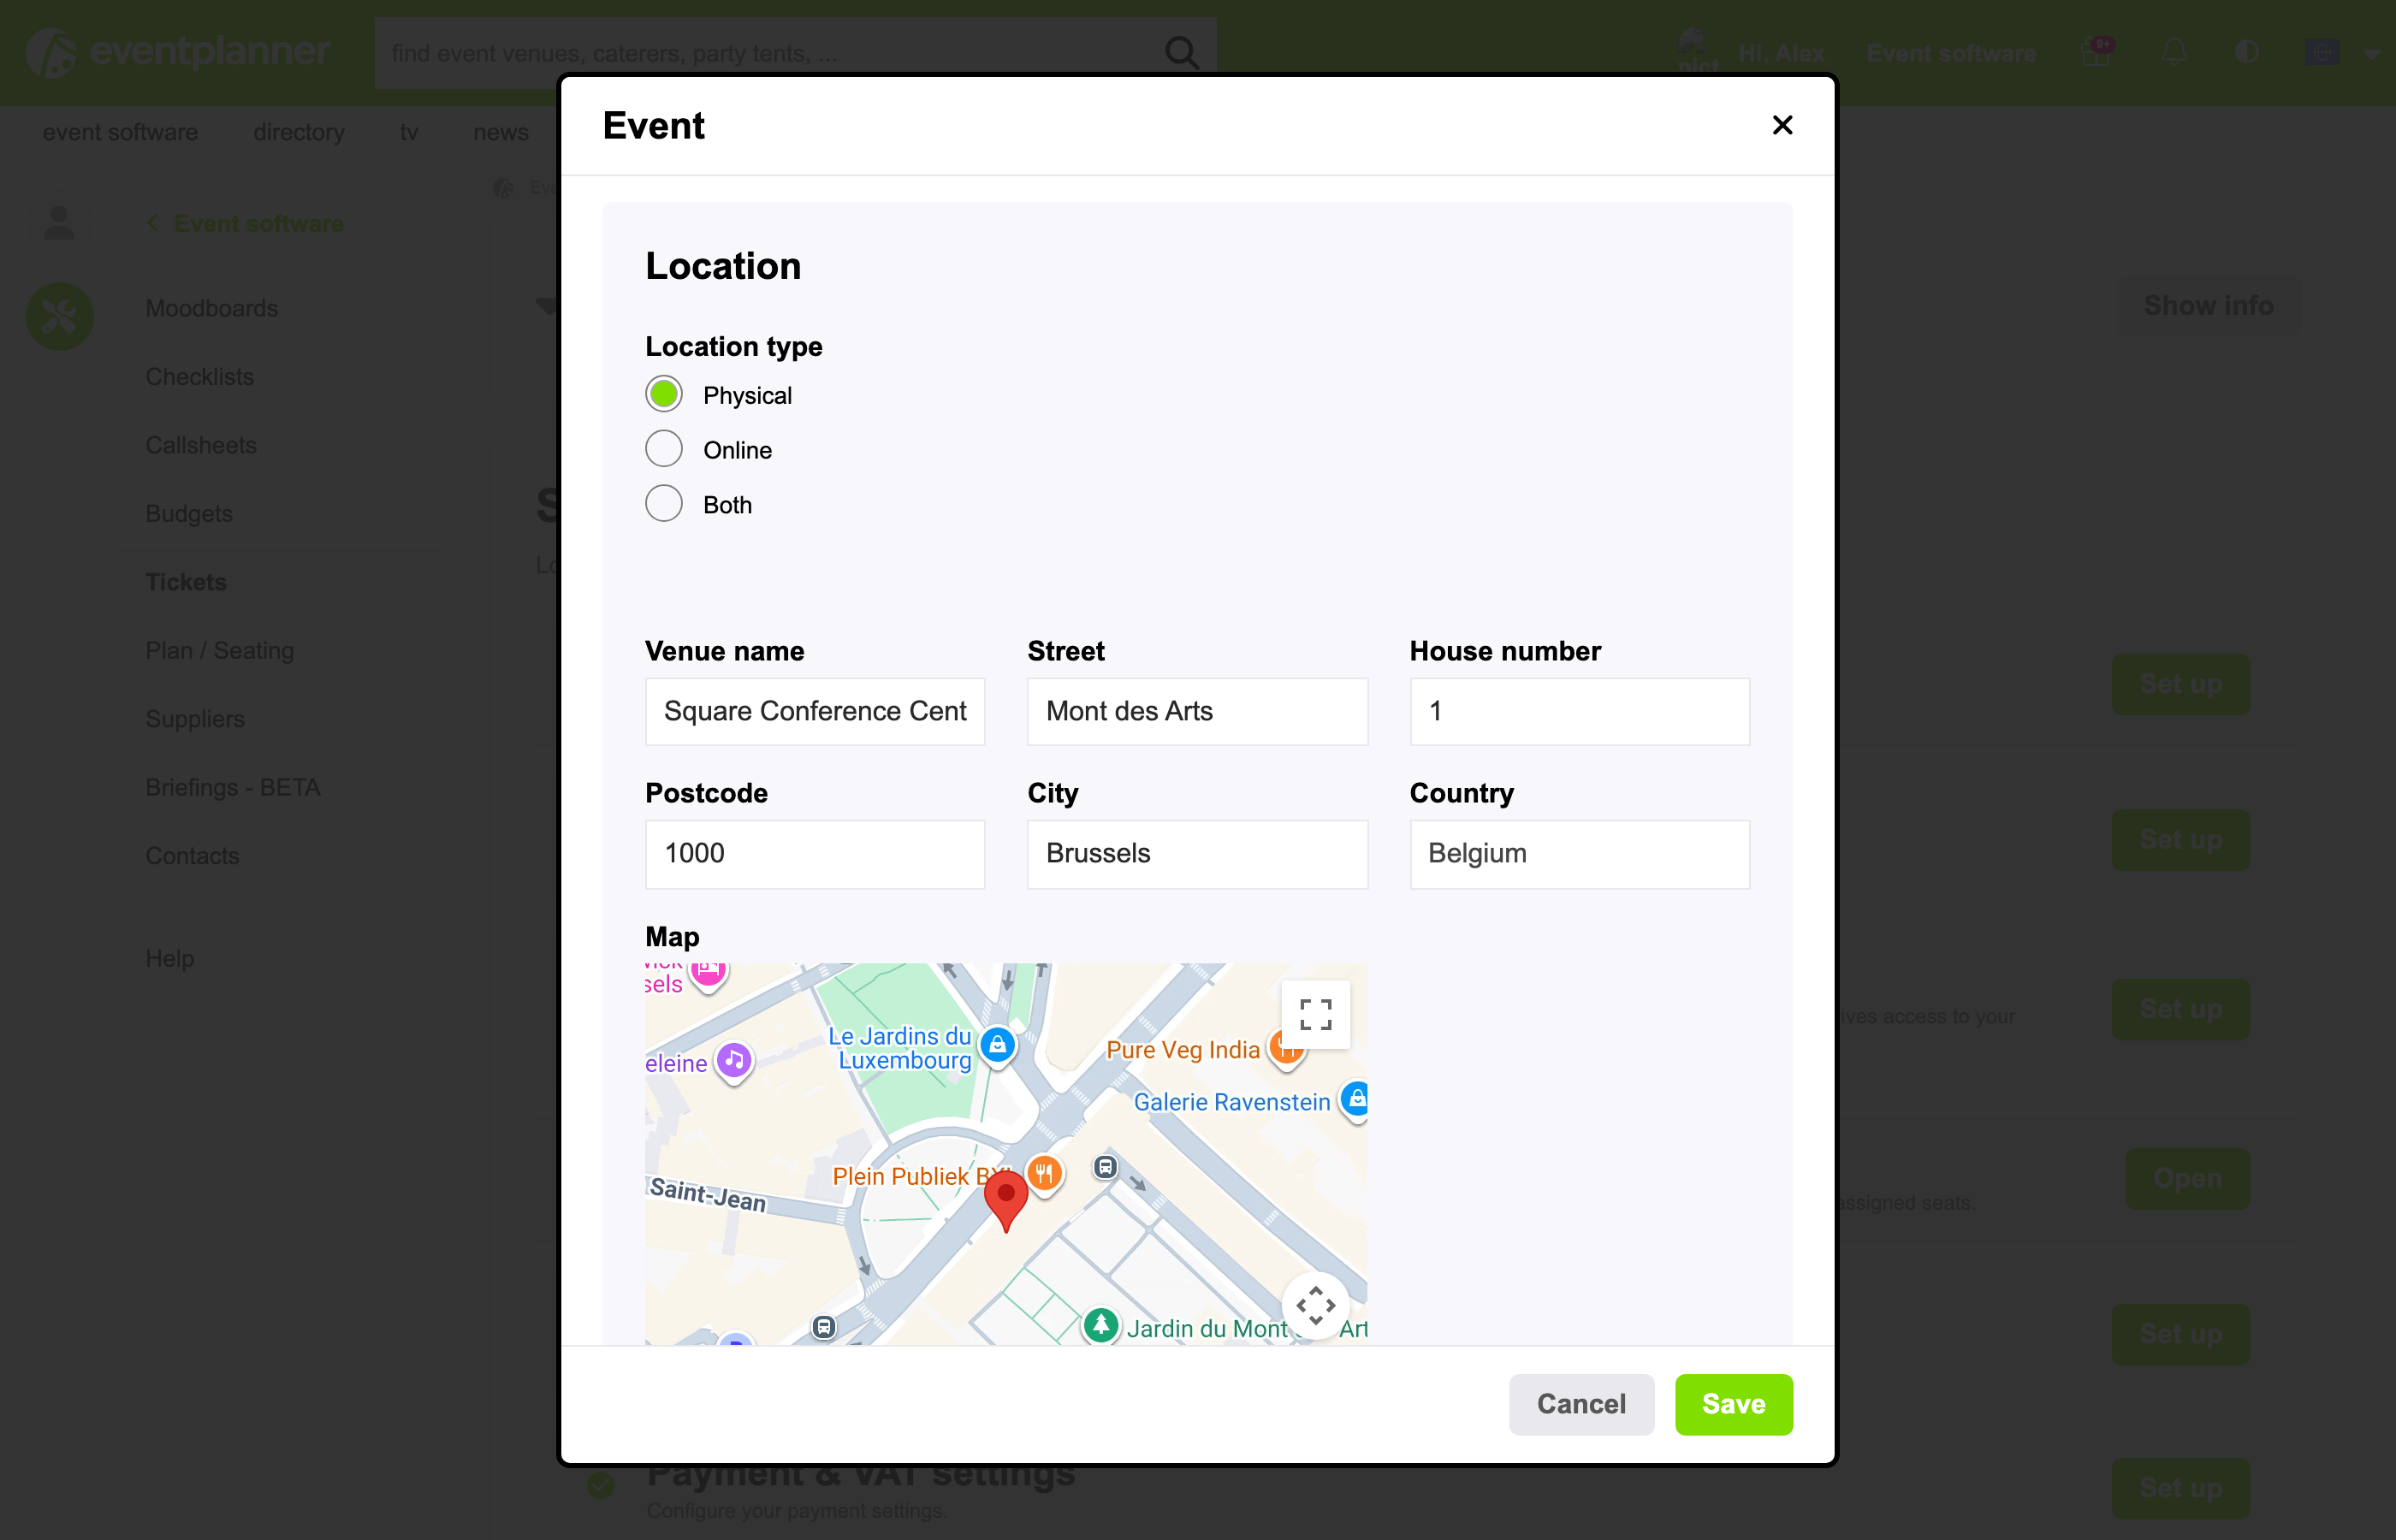Open Moodboards in the sidebar

(211, 308)
